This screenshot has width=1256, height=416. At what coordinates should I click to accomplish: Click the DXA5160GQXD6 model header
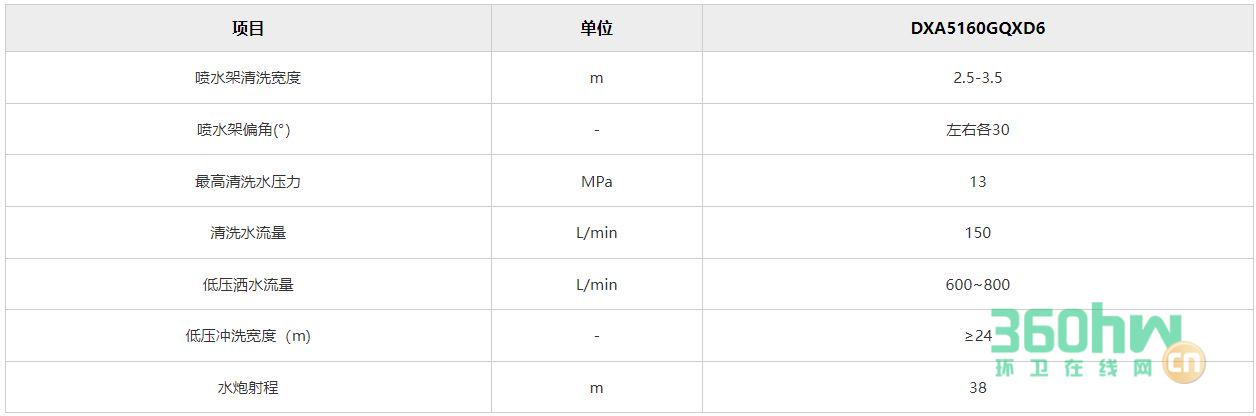pyautogui.click(x=977, y=28)
